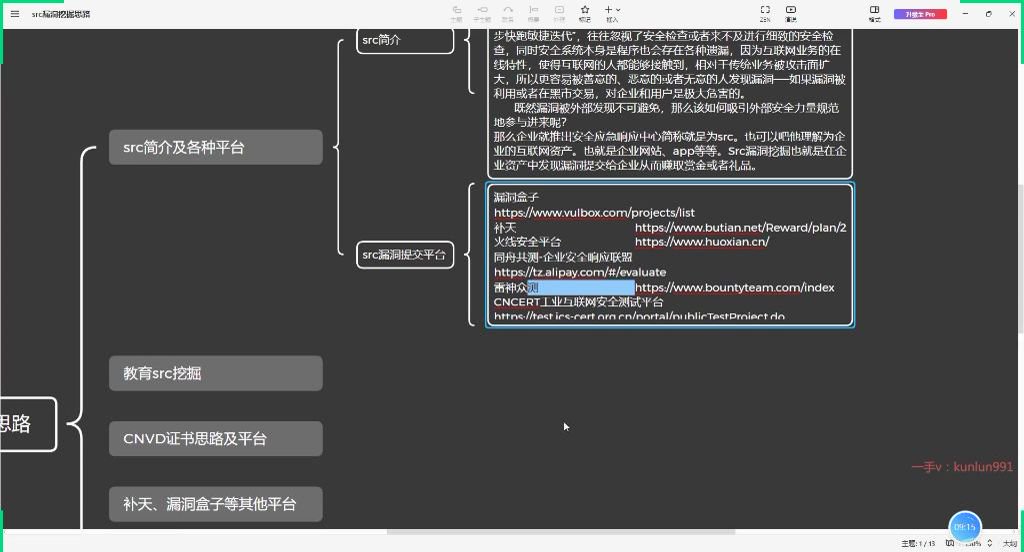Open the Outline (大纲) view
Image resolution: width=1024 pixels, height=552 pixels.
[1010, 544]
